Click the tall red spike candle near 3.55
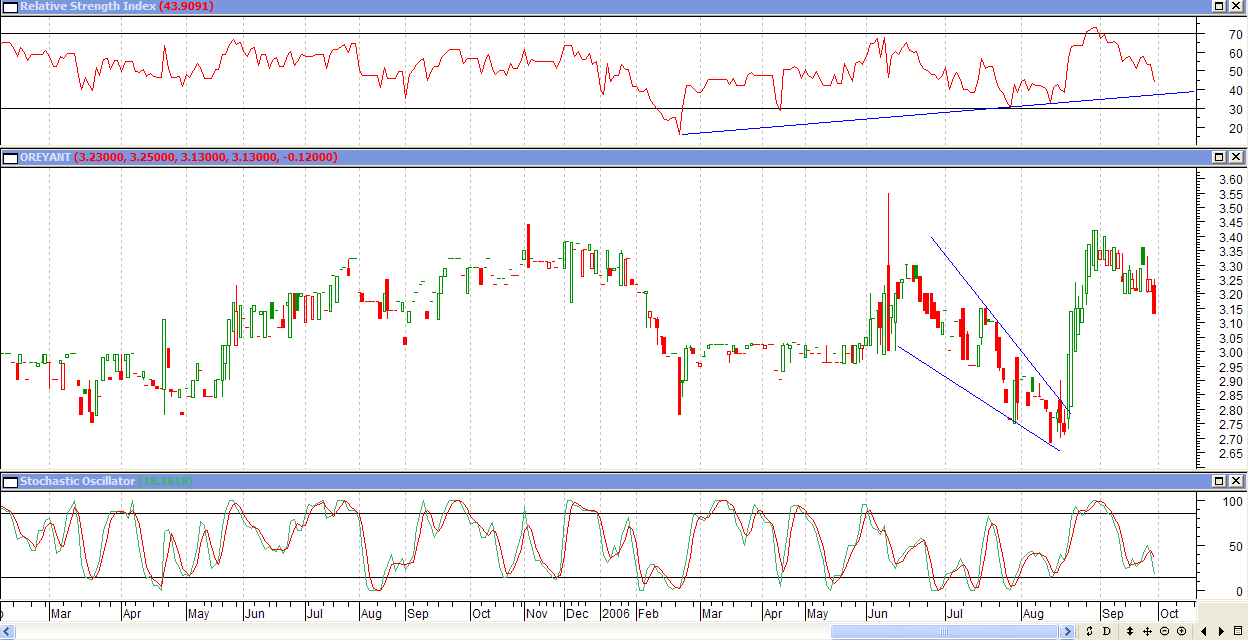1248x640 pixels. click(x=887, y=272)
